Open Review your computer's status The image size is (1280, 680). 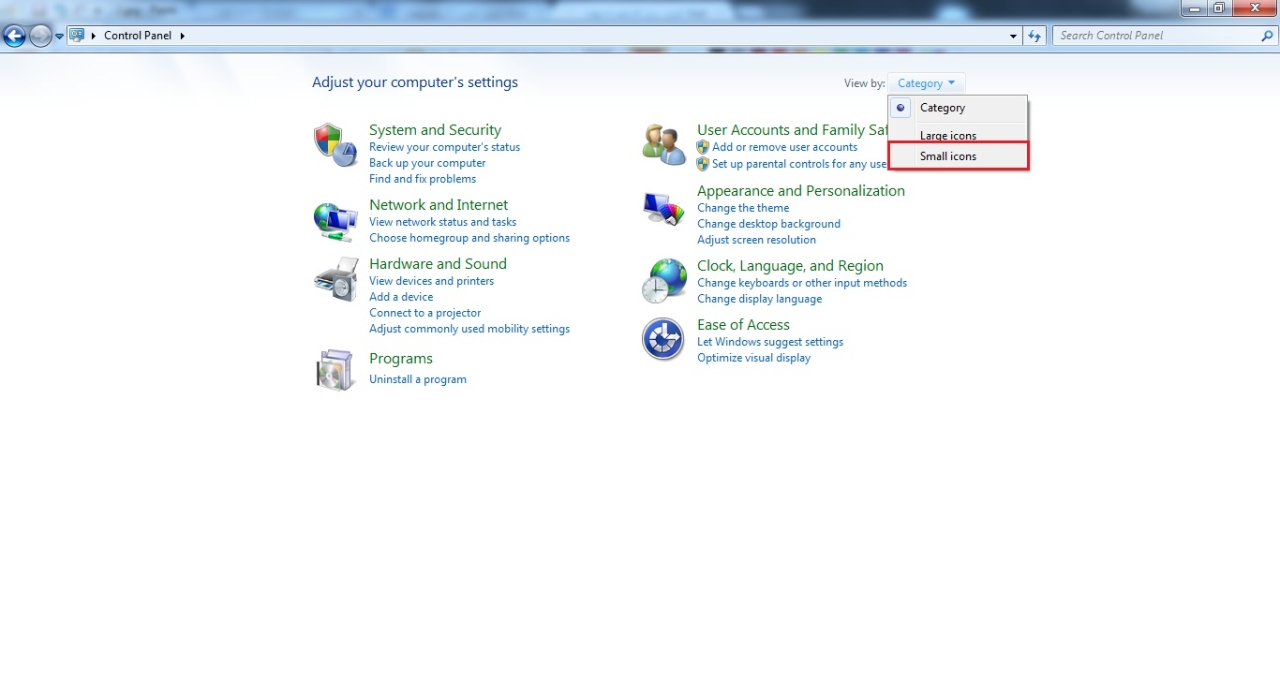(444, 147)
